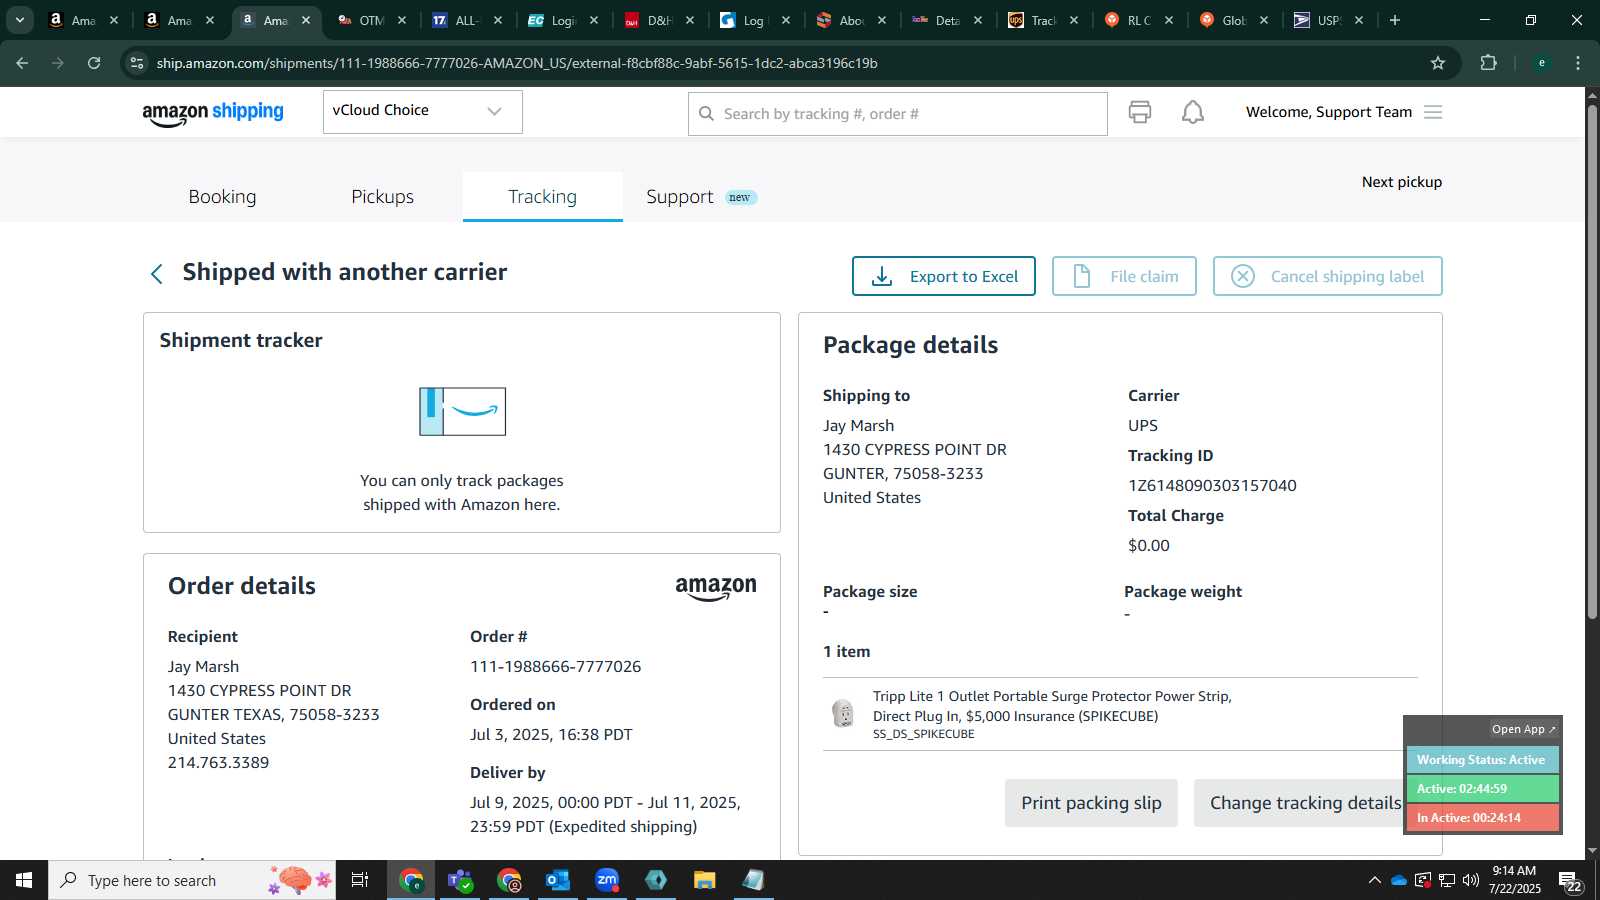The image size is (1600, 900).
Task: Click the Amazon package illustration in Shipment tracker
Action: [x=462, y=412]
